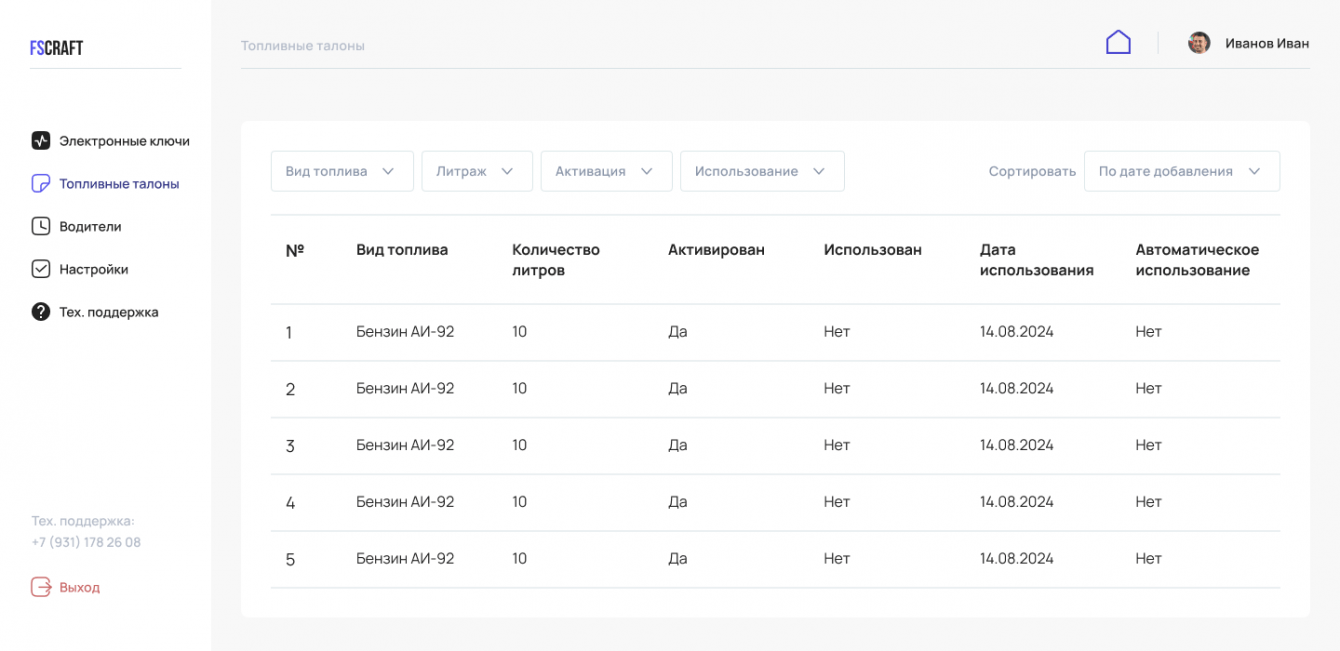Open the Литраж filter dropdown
1340x651 pixels.
(476, 171)
